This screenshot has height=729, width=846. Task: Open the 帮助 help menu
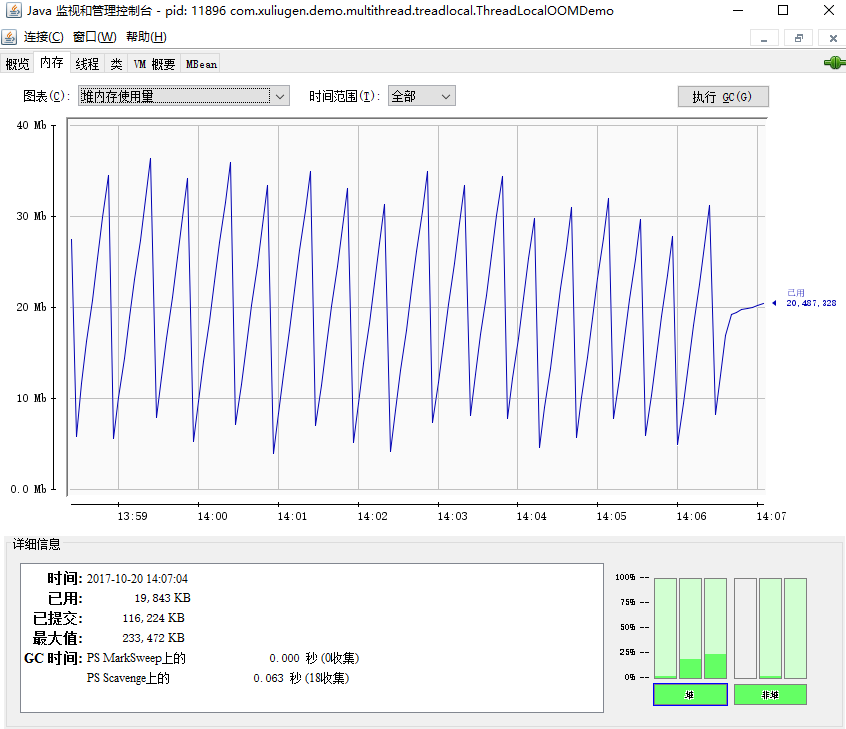[x=146, y=37]
